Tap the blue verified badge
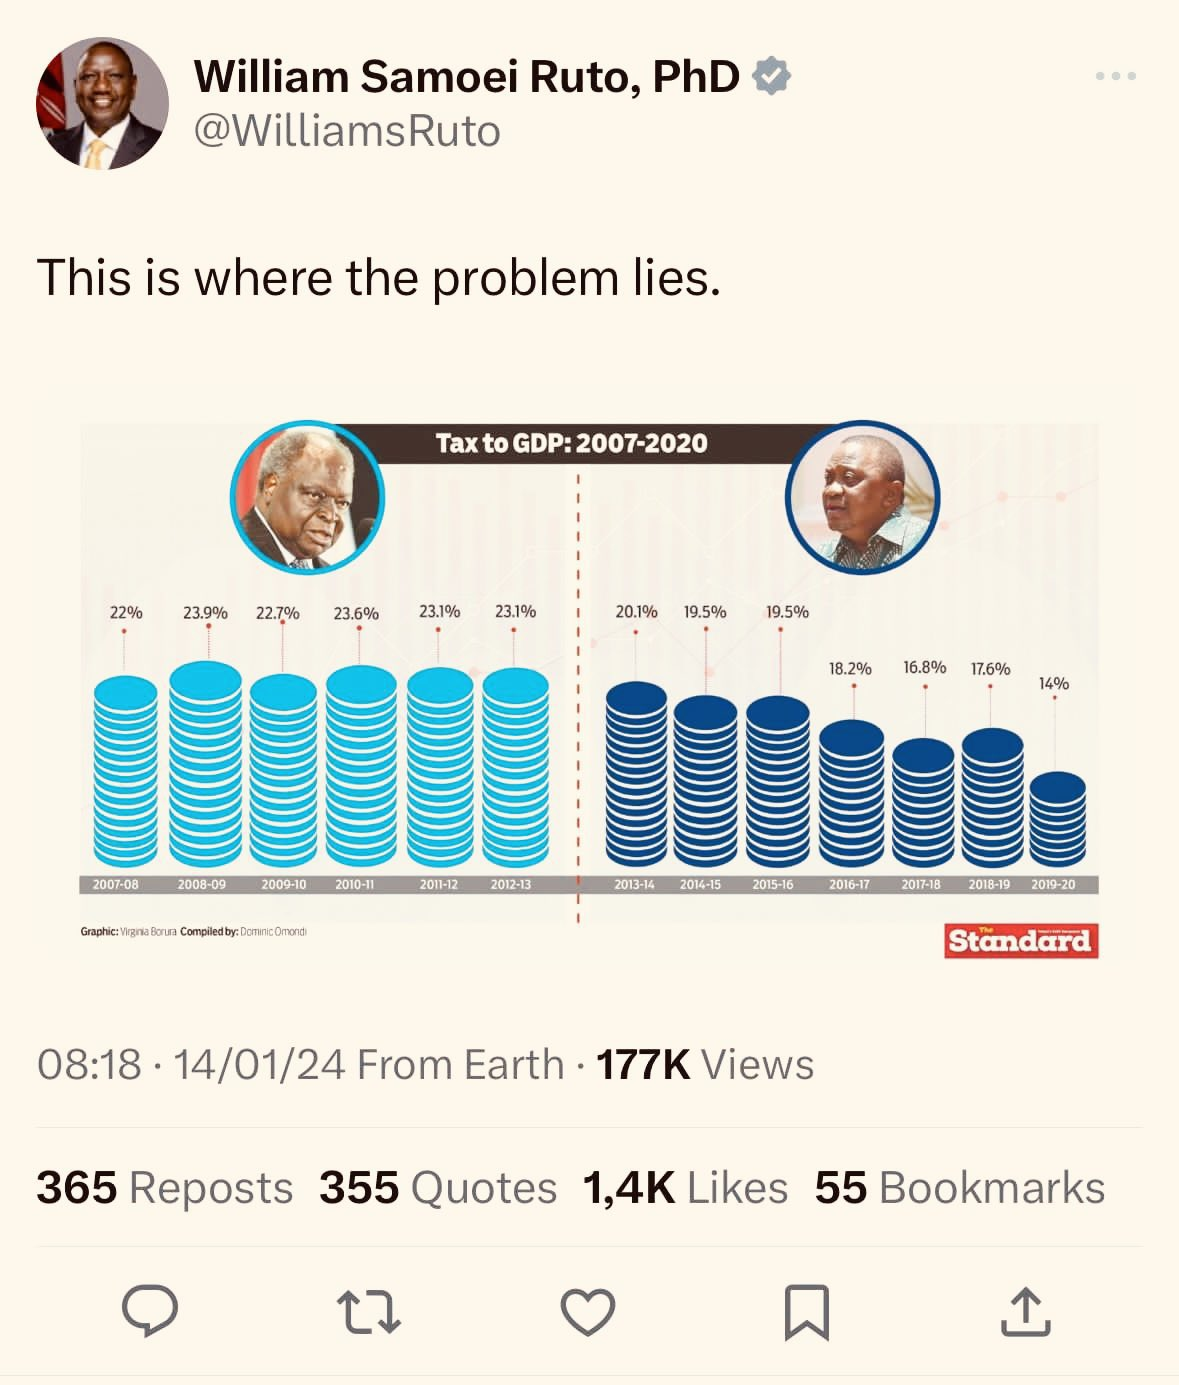This screenshot has width=1179, height=1385. coord(771,76)
